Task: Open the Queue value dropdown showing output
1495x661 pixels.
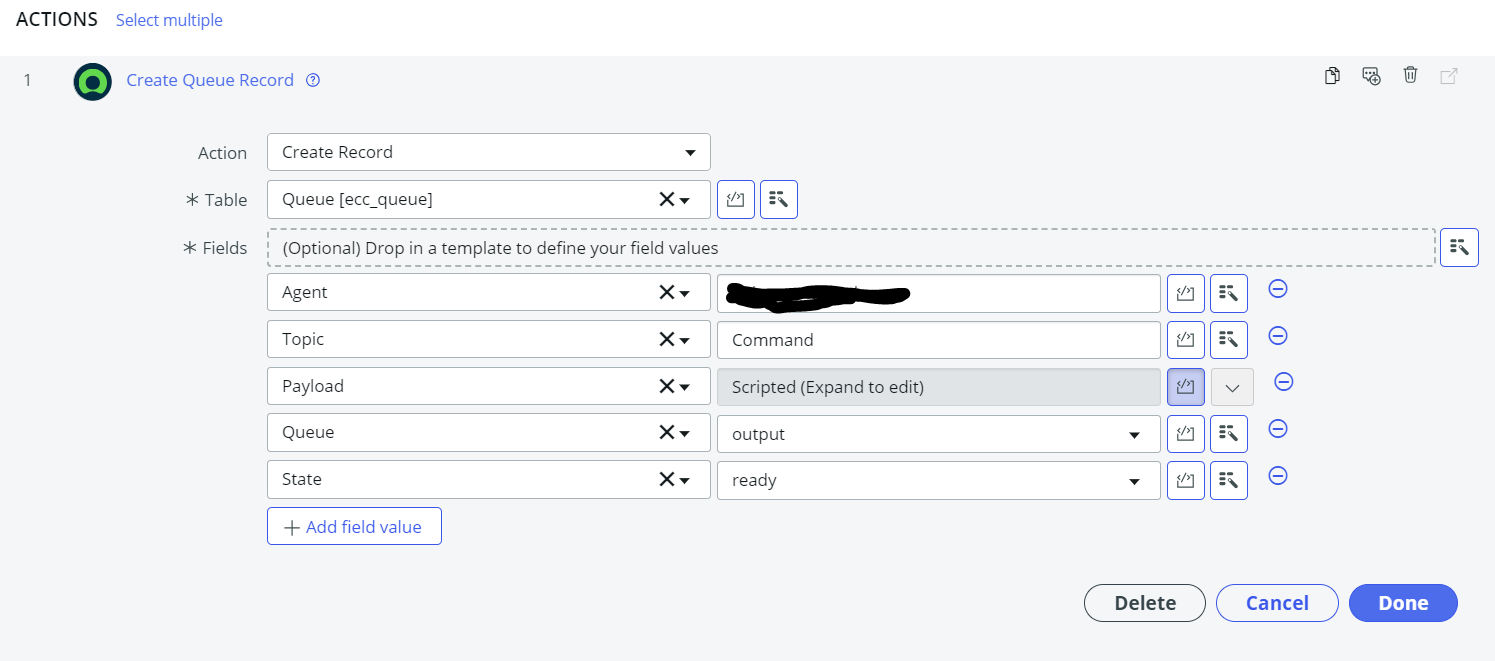Action: 939,434
